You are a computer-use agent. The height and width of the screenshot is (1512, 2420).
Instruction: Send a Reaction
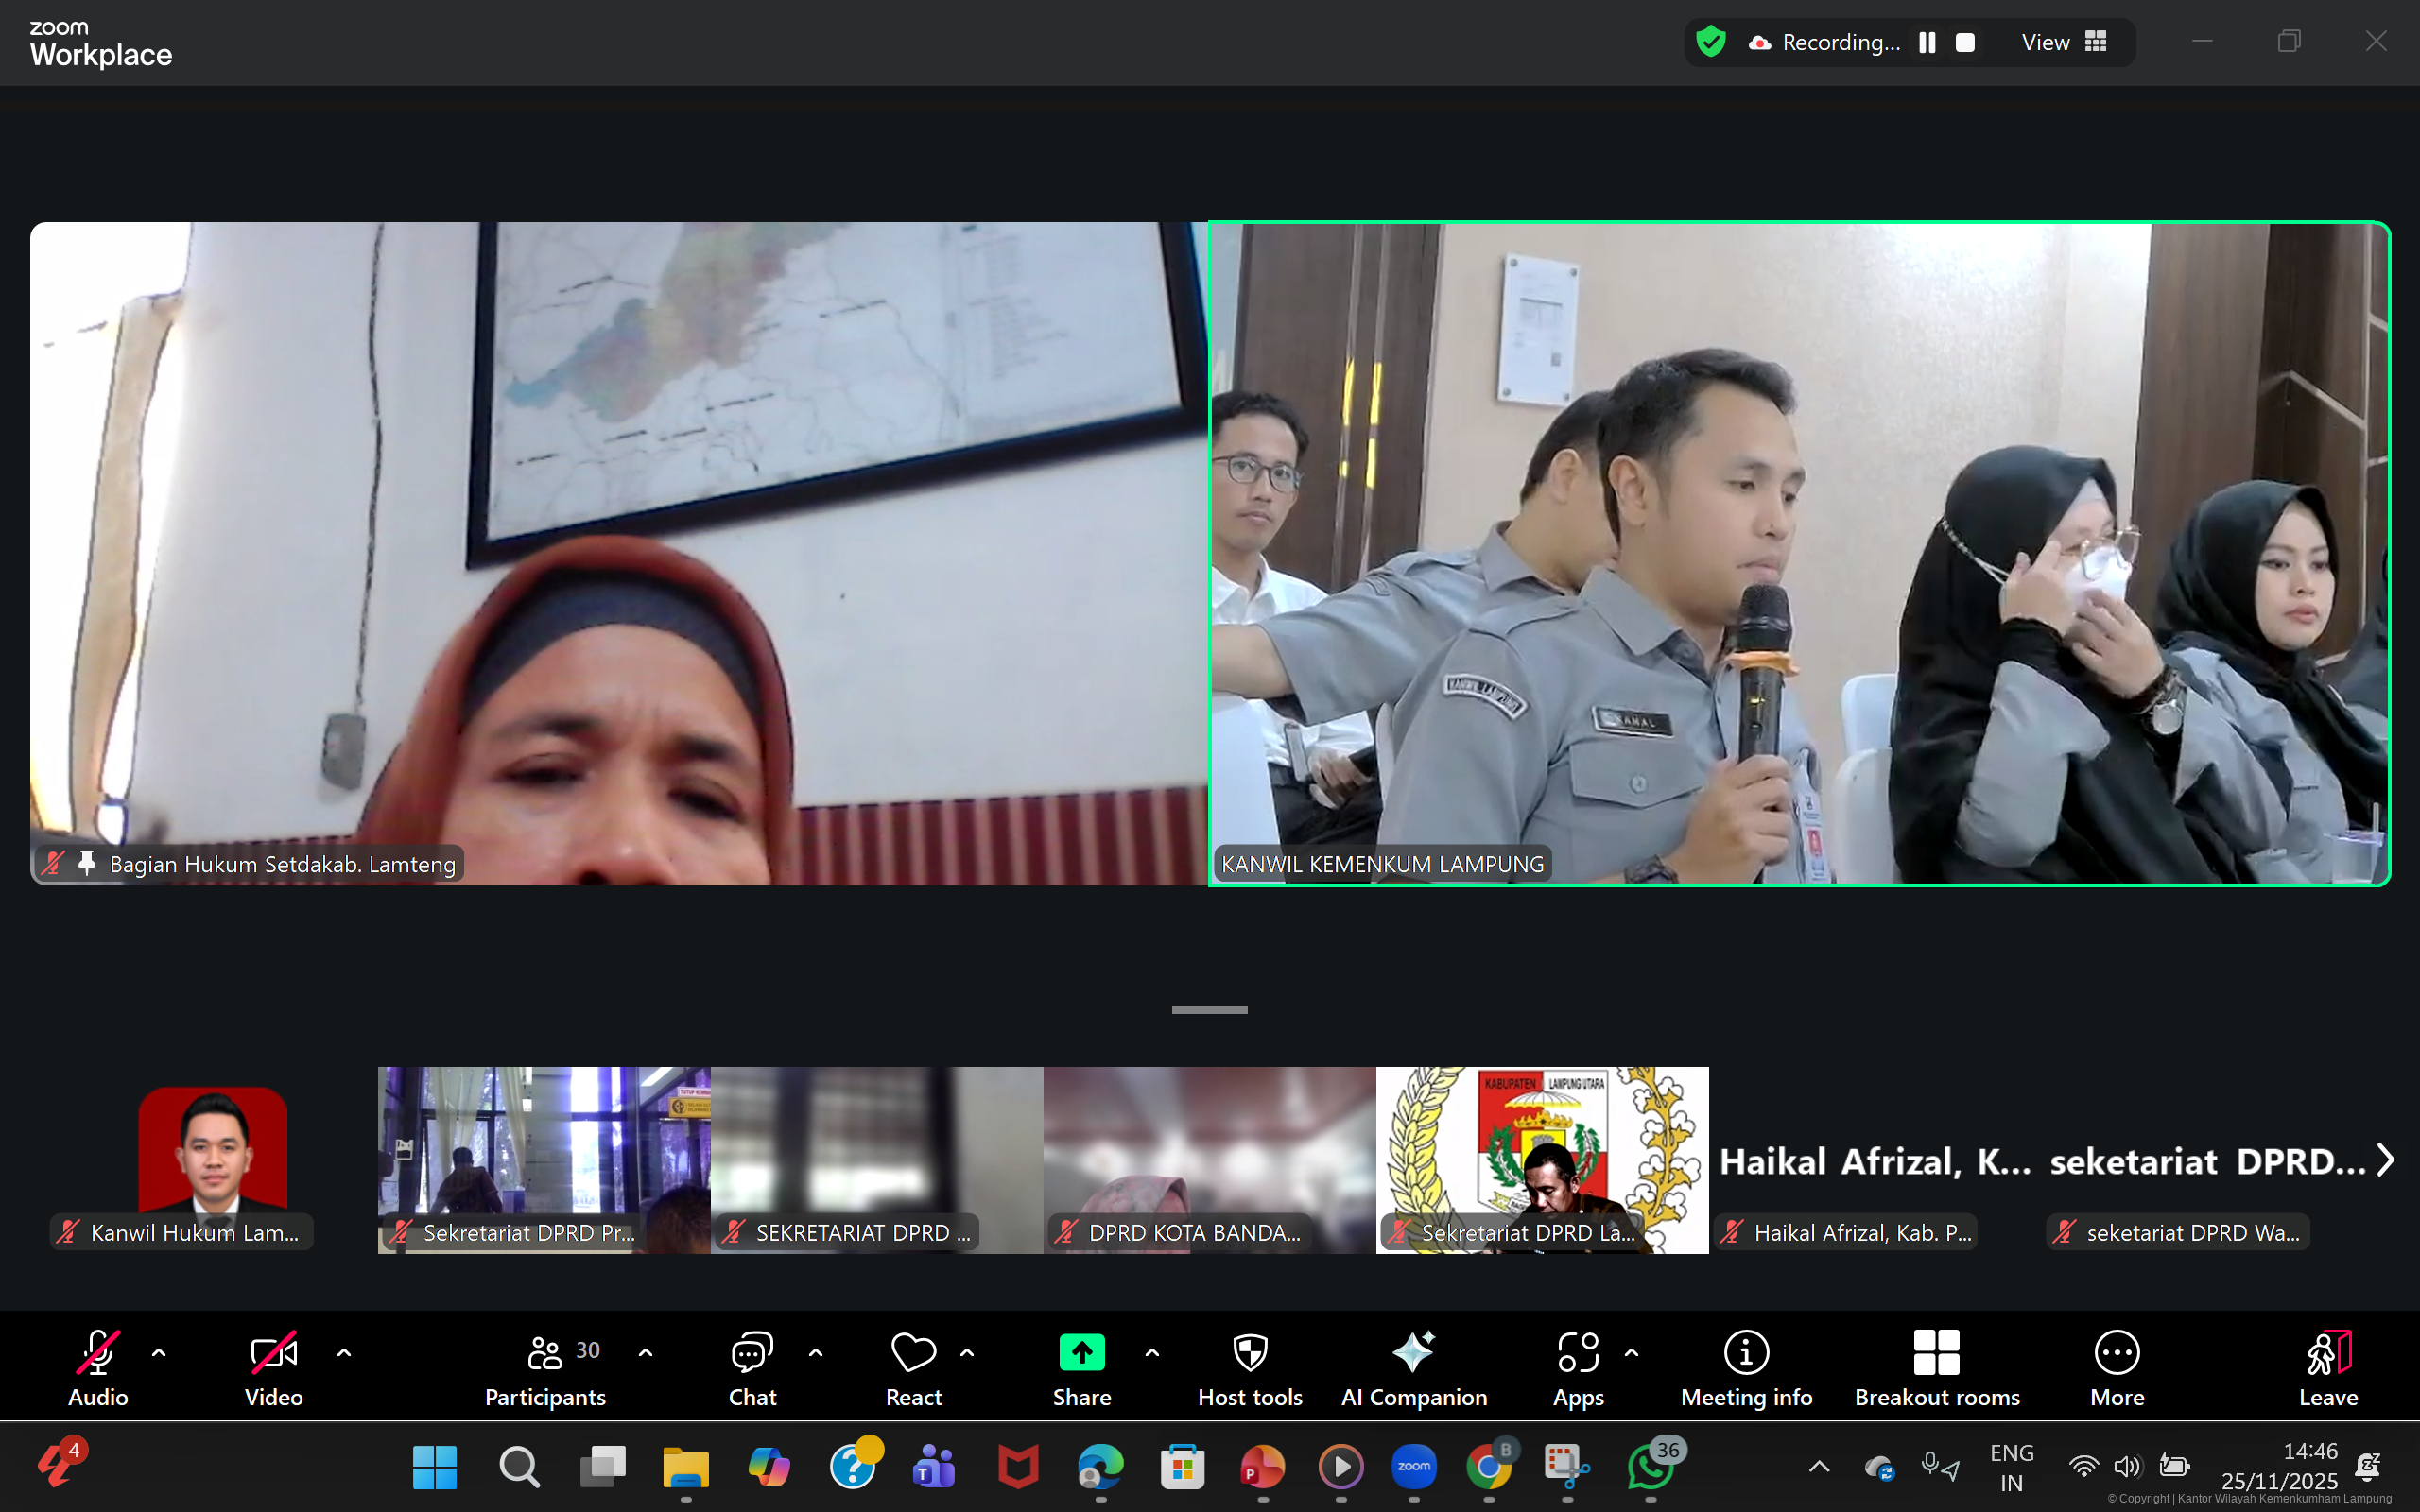[x=911, y=1368]
